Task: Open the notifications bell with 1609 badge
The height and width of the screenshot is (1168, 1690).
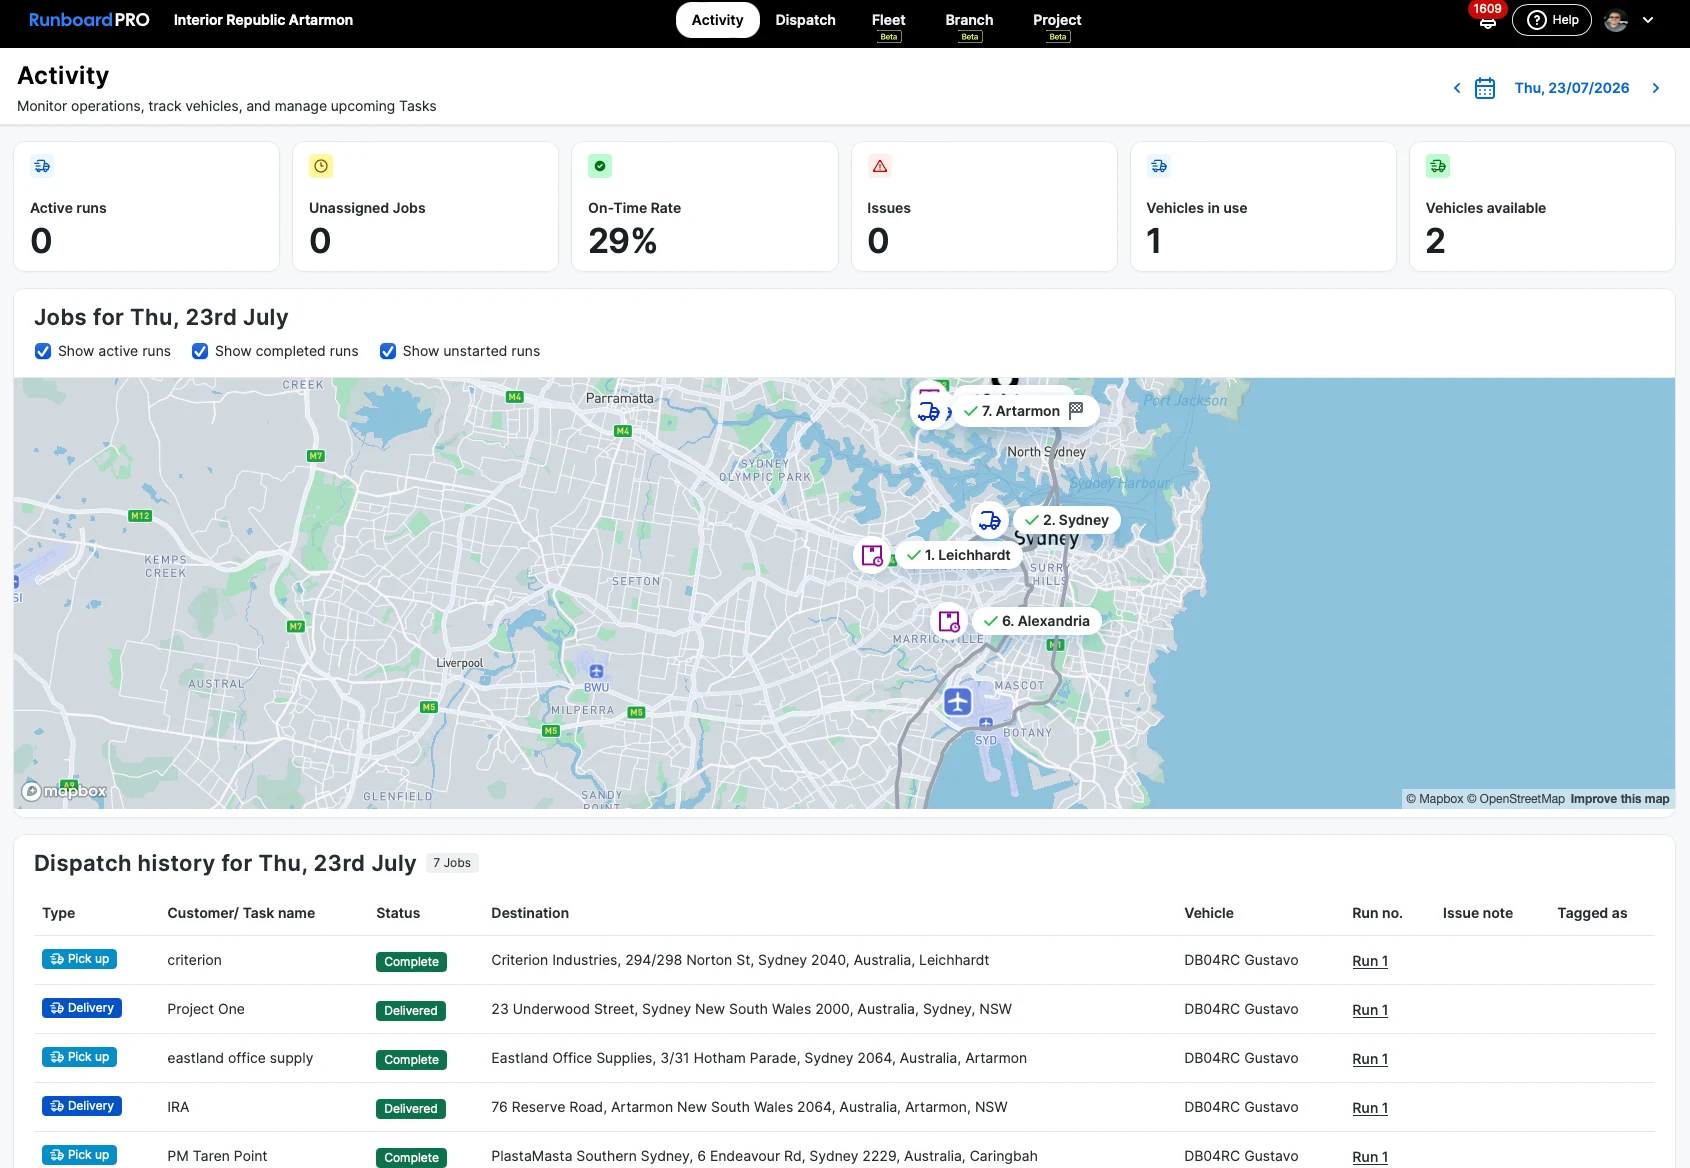Action: tap(1487, 20)
